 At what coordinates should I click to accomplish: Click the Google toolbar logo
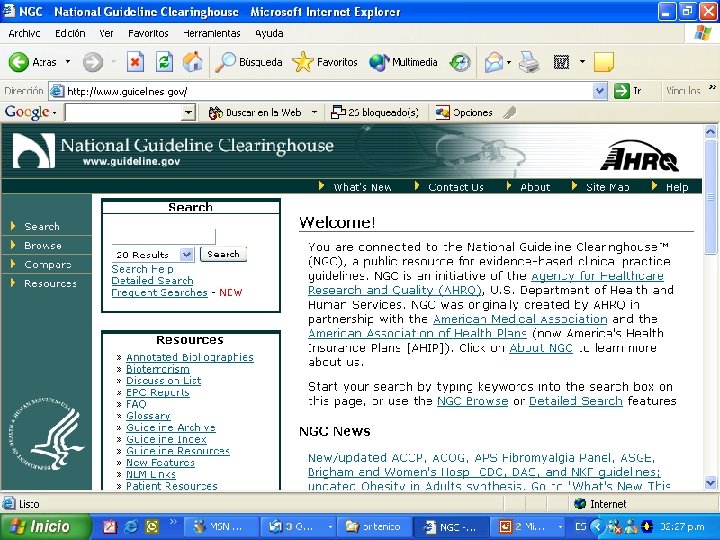tap(28, 112)
